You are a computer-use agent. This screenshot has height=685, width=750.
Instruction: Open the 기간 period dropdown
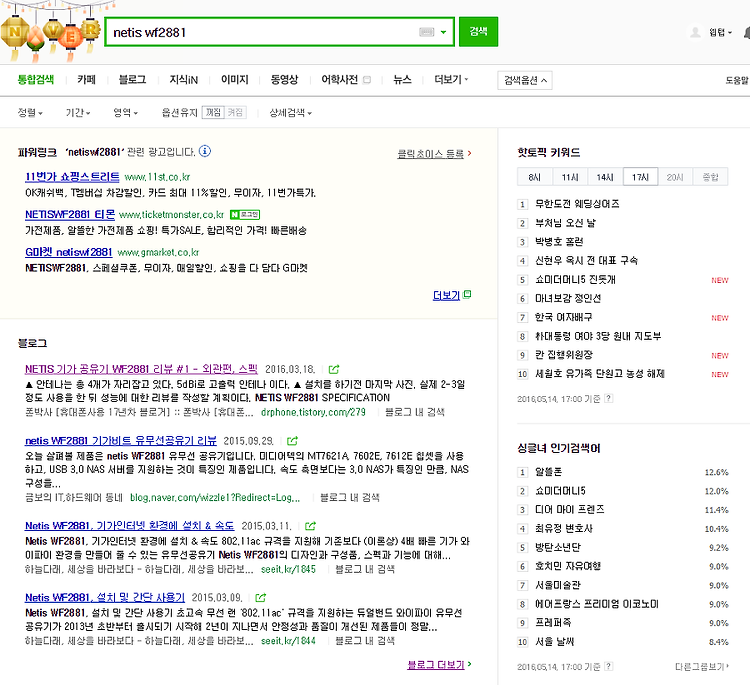pos(78,113)
